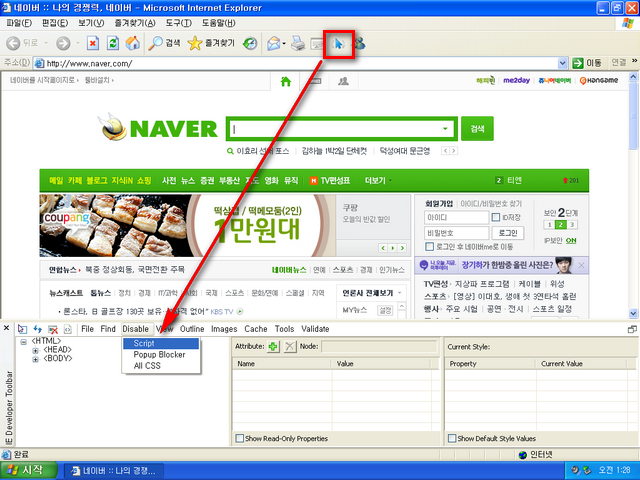Viewport: 640px width, 480px height.
Task: Click the 로그인 login button
Action: click(x=508, y=233)
